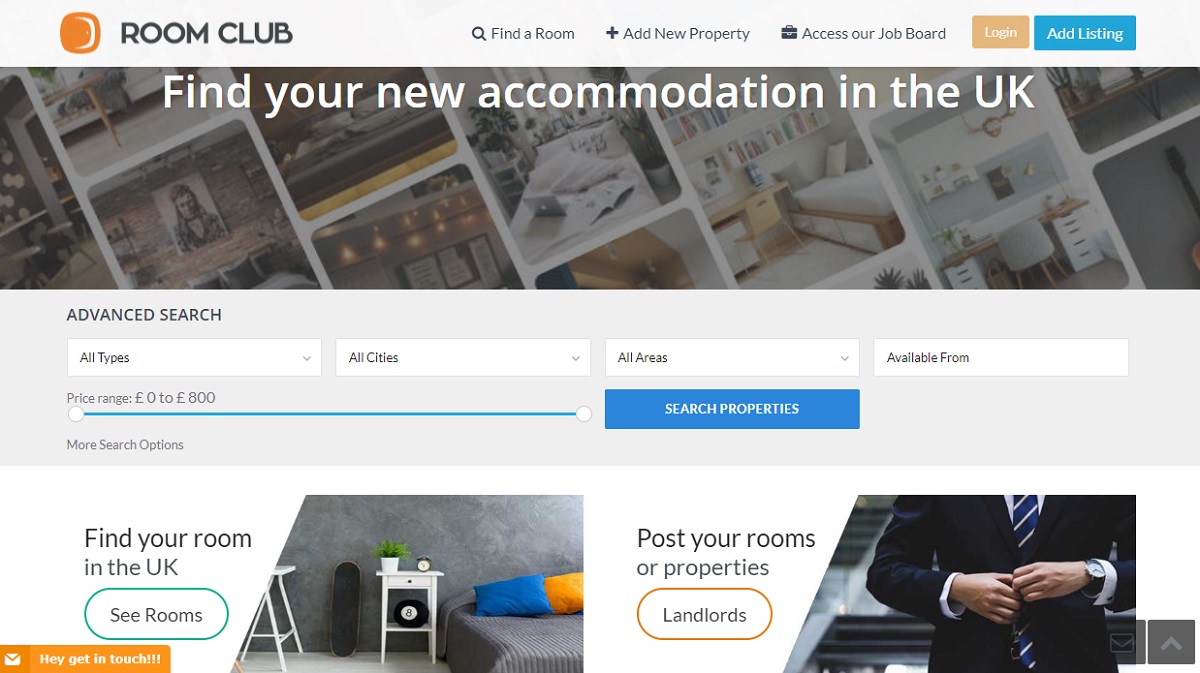Open the All Areas dropdown
Viewport: 1200px width, 673px height.
click(x=732, y=357)
